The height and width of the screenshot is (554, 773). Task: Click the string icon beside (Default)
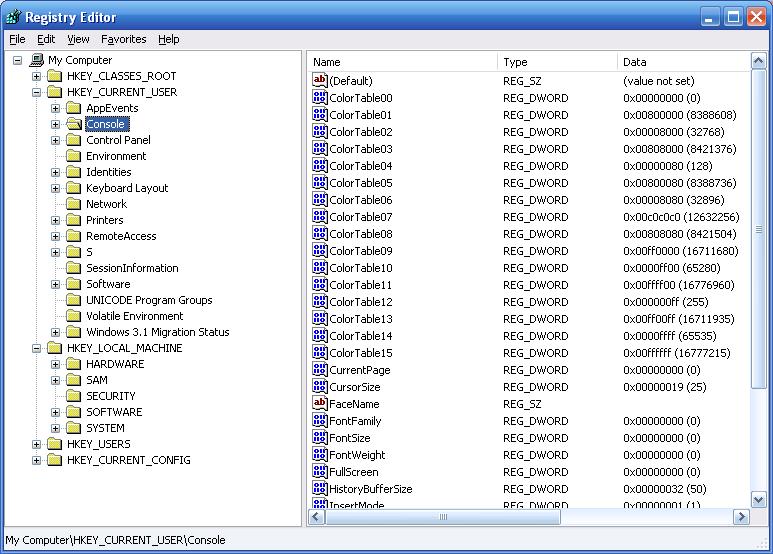(320, 80)
